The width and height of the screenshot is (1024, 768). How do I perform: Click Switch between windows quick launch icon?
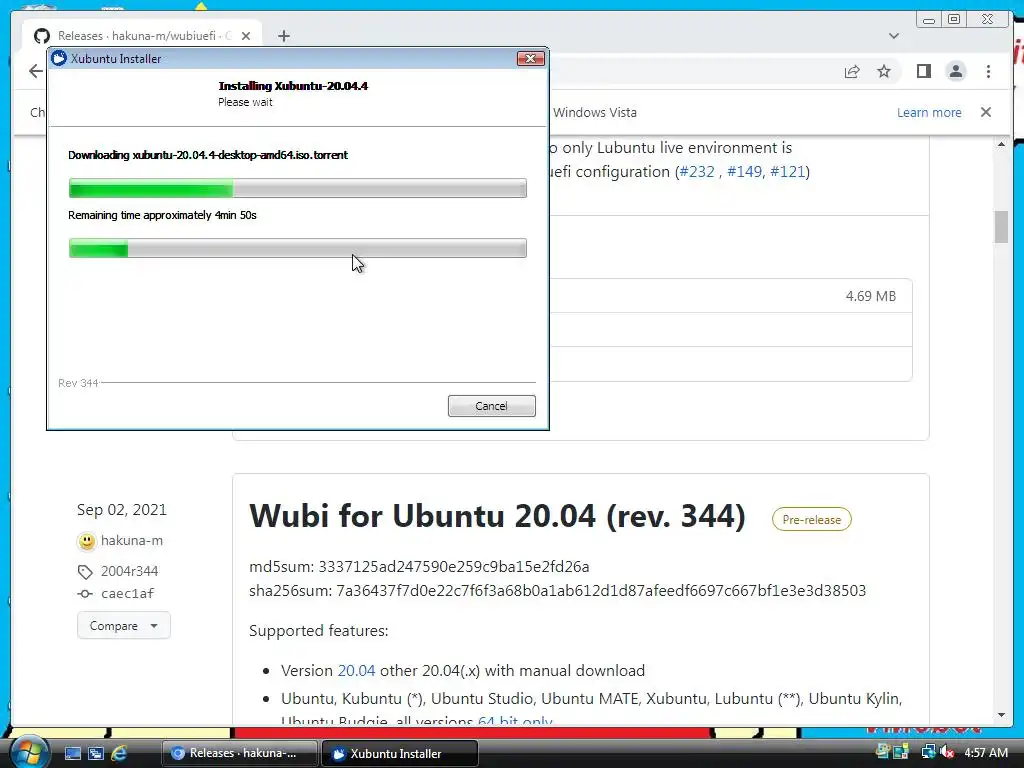click(x=95, y=754)
